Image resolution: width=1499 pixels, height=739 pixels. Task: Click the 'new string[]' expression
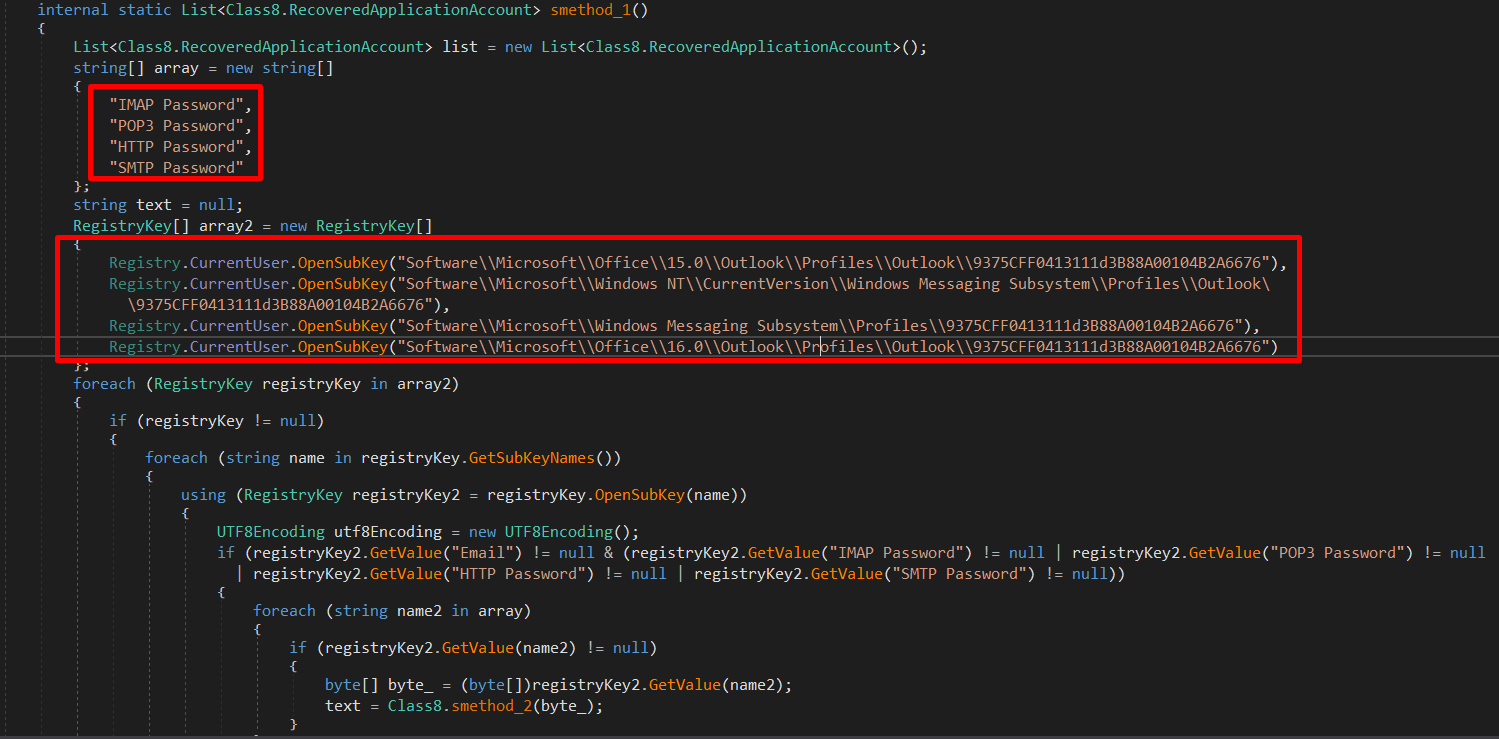(x=280, y=68)
